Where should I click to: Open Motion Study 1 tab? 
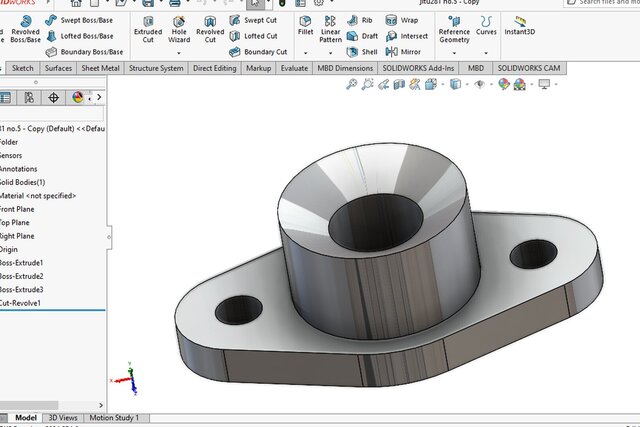pos(114,418)
